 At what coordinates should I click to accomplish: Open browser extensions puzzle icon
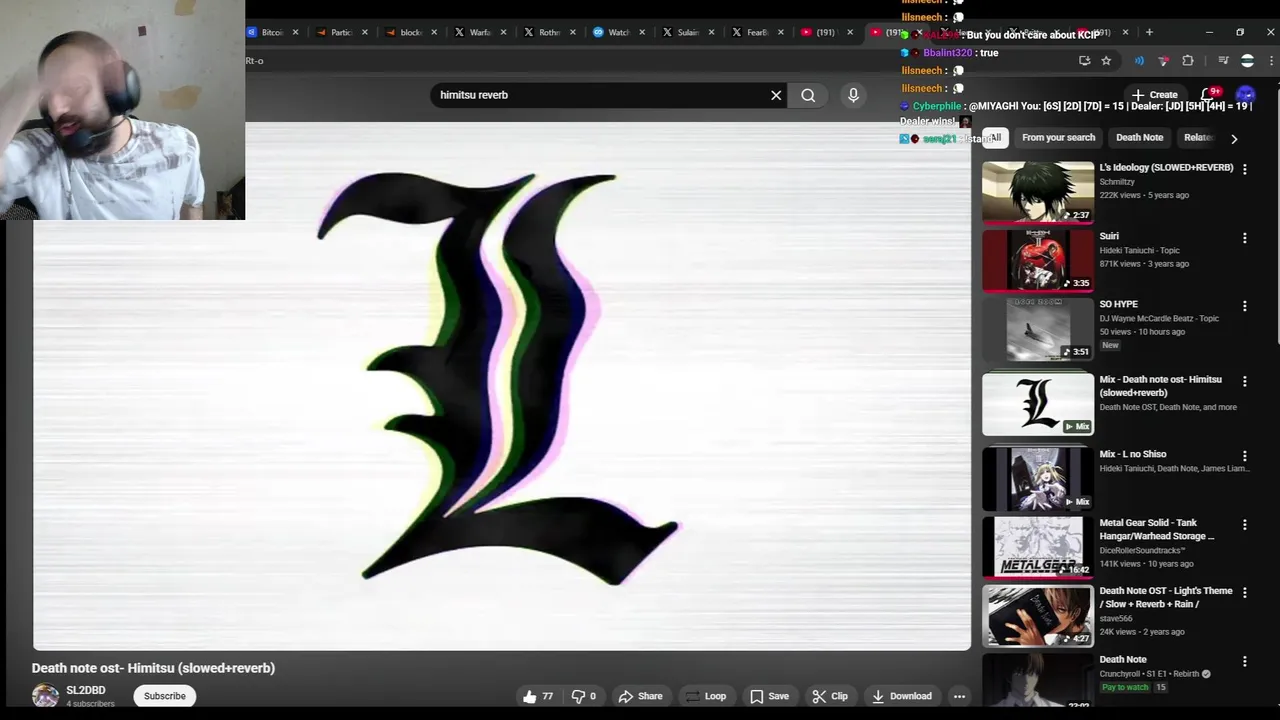coord(1188,61)
